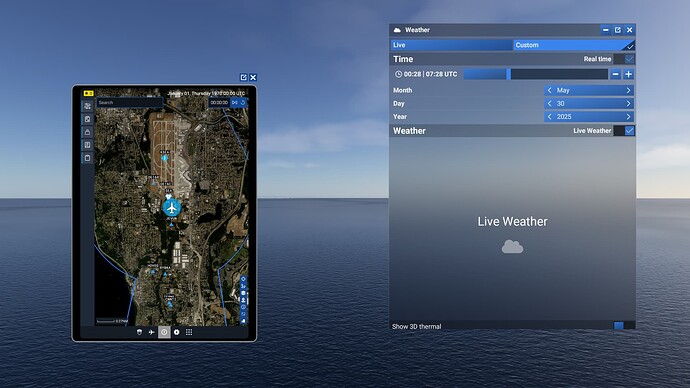Increase time with the plus button
This screenshot has width=690, height=388.
[628, 74]
